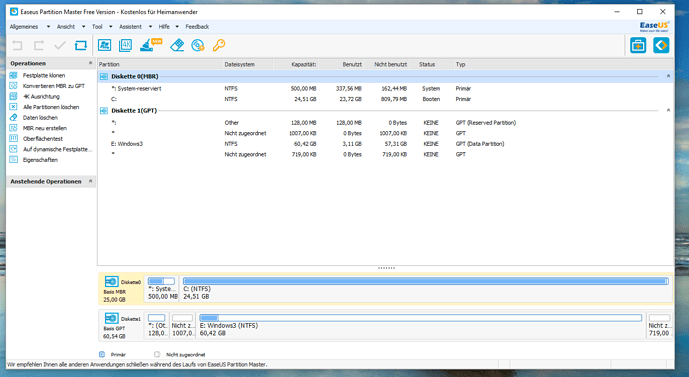Run the Oberflächentest operation from sidebar
Image resolution: width=689 pixels, height=377 pixels.
(43, 139)
